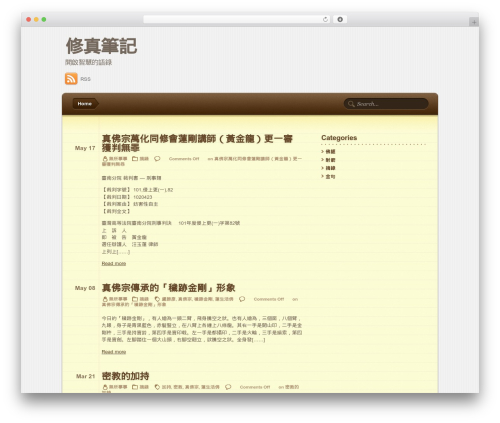Image resolution: width=500 pixels, height=423 pixels.
Task: Maximize the browser window with green button
Action: pyautogui.click(x=44, y=20)
